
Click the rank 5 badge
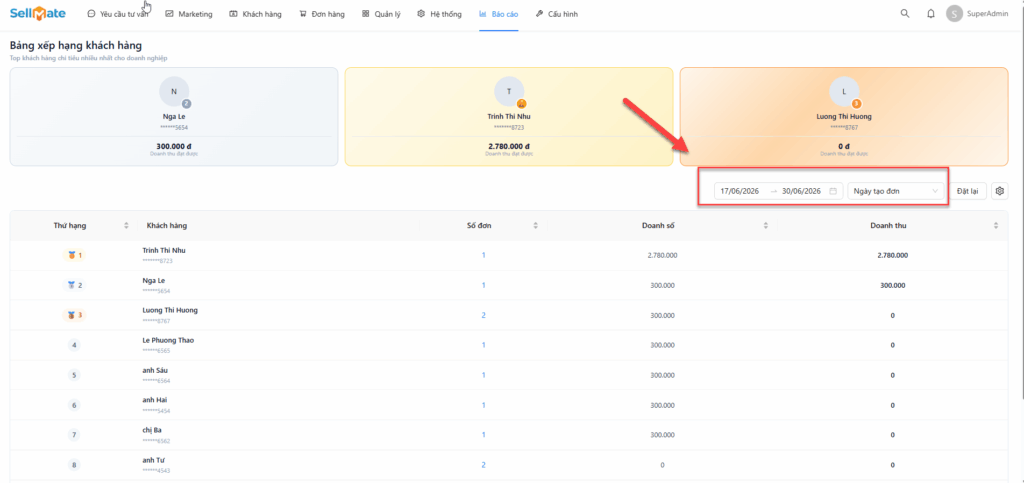tap(74, 375)
